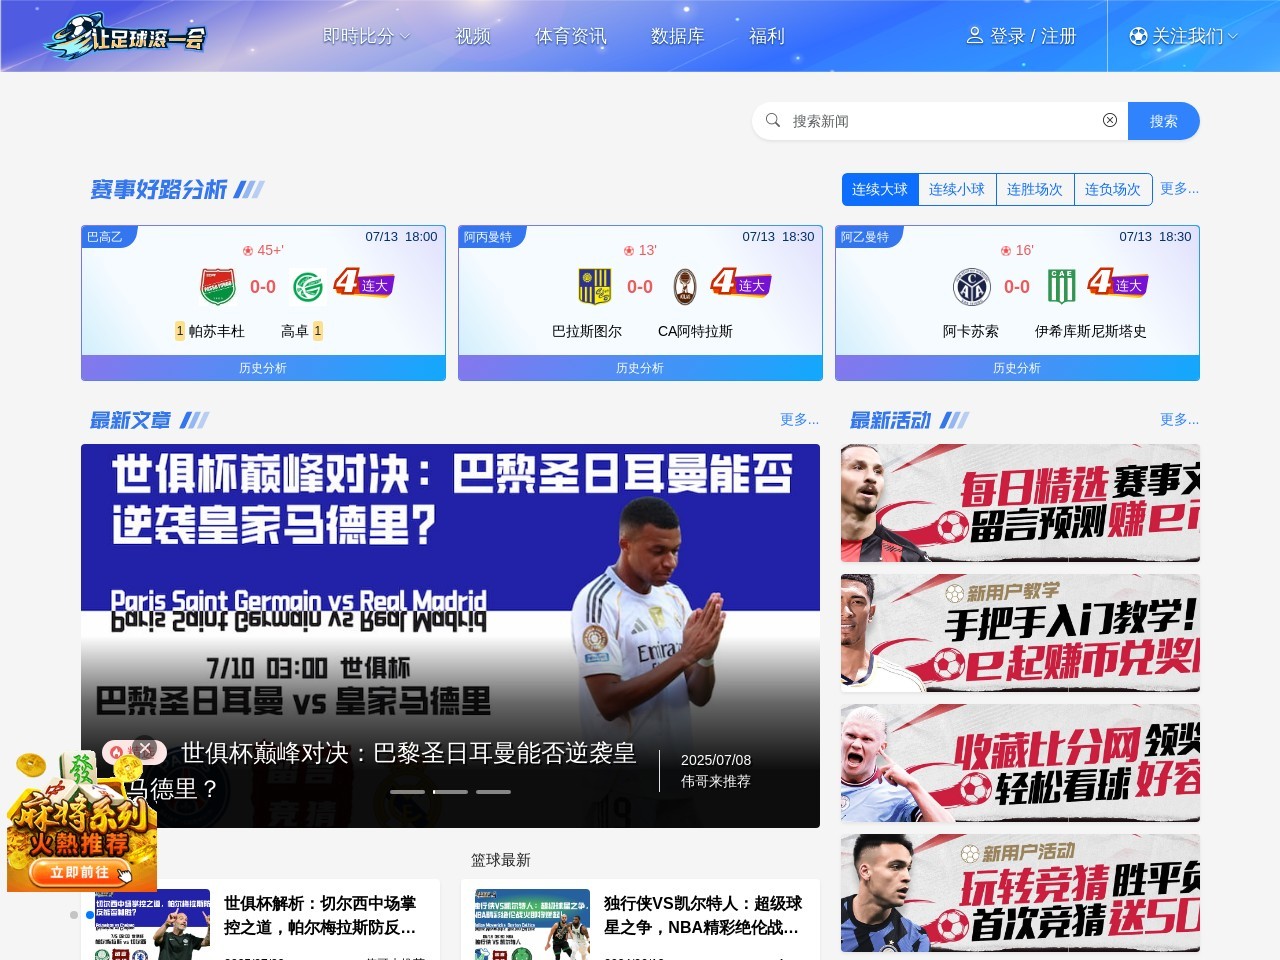This screenshot has height=960, width=1280.
Task: Click the 历史分析 button on 阿丙曼特 match
Action: pyautogui.click(x=640, y=368)
